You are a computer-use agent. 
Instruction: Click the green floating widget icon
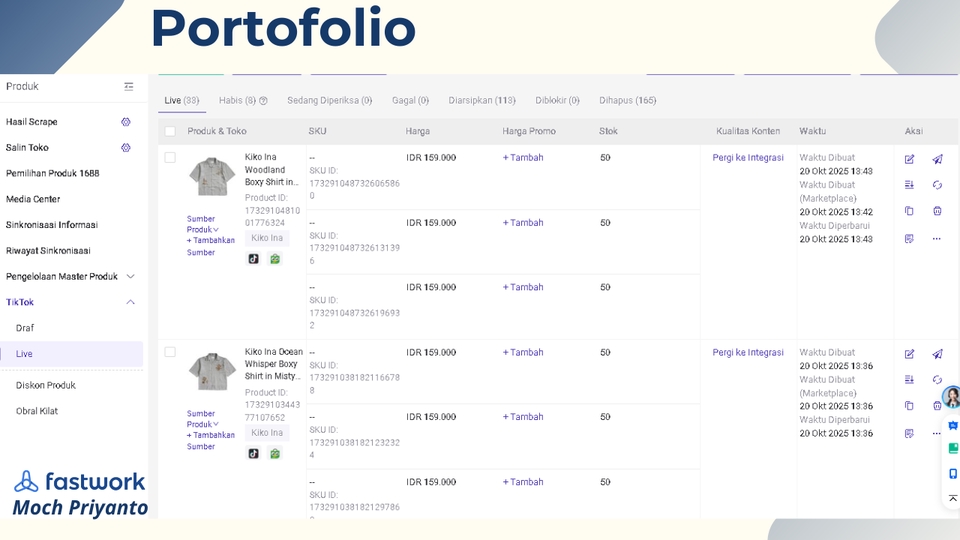pyautogui.click(x=953, y=449)
